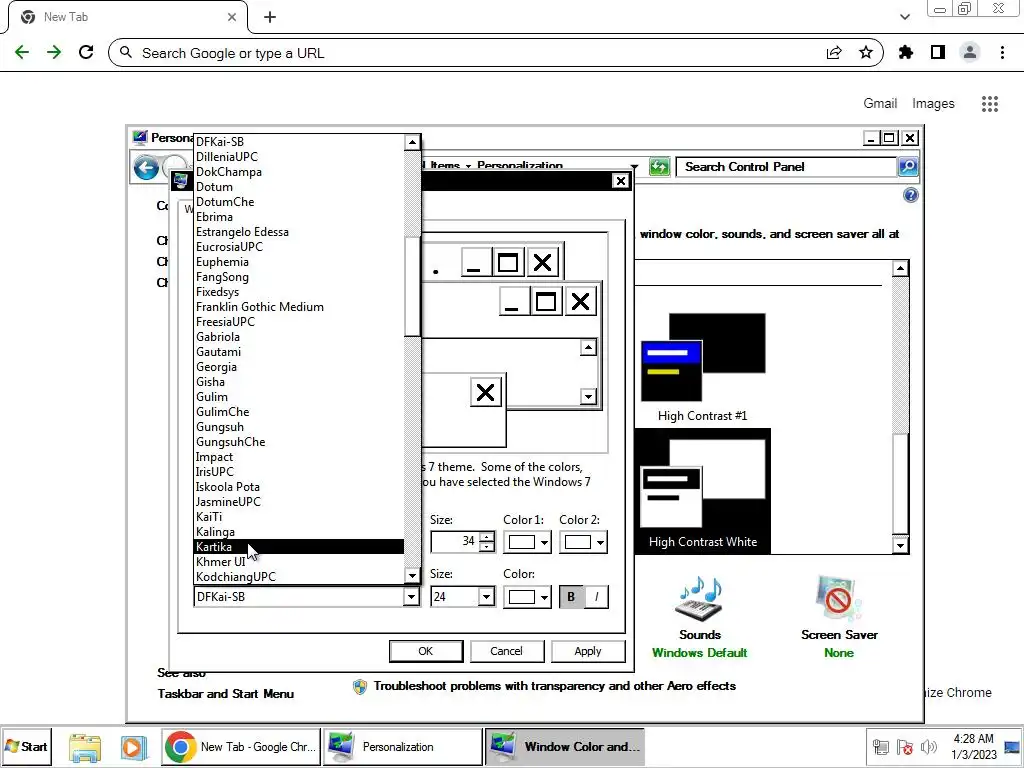Open Chrome profile avatar
The width and height of the screenshot is (1024, 768).
pyautogui.click(x=970, y=53)
